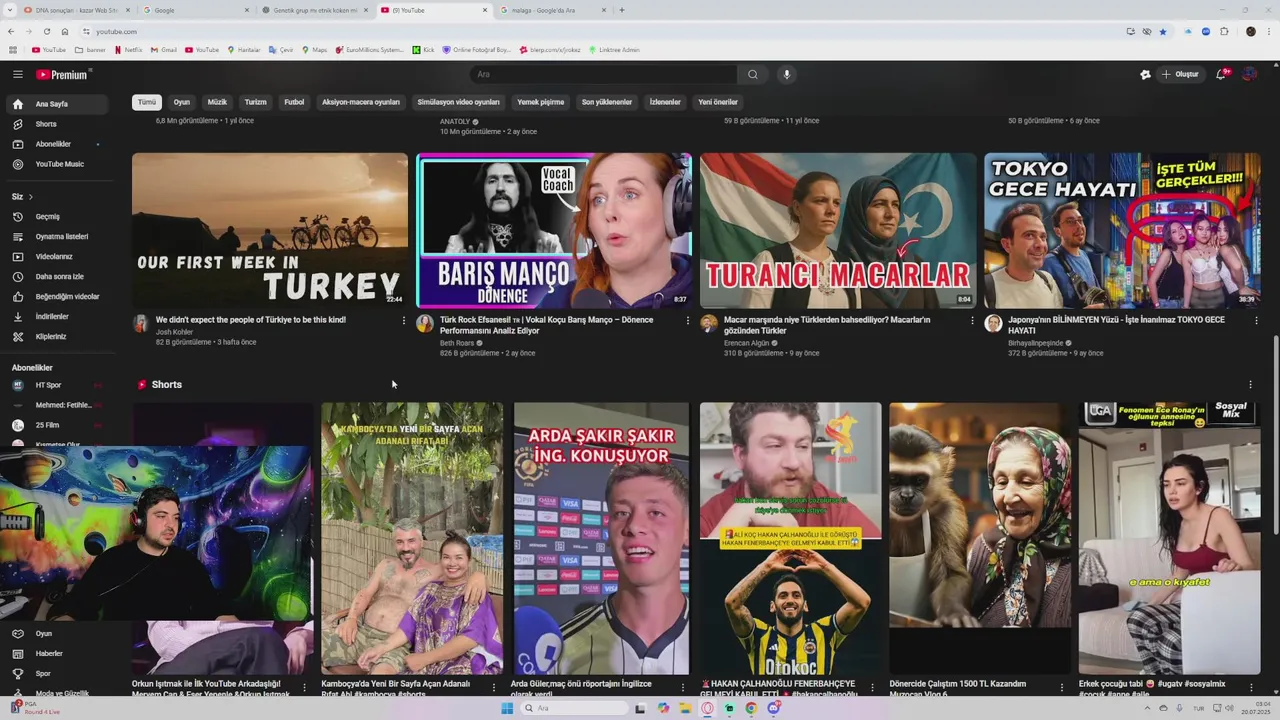
Task: Open a new browser tab
Action: (622, 10)
